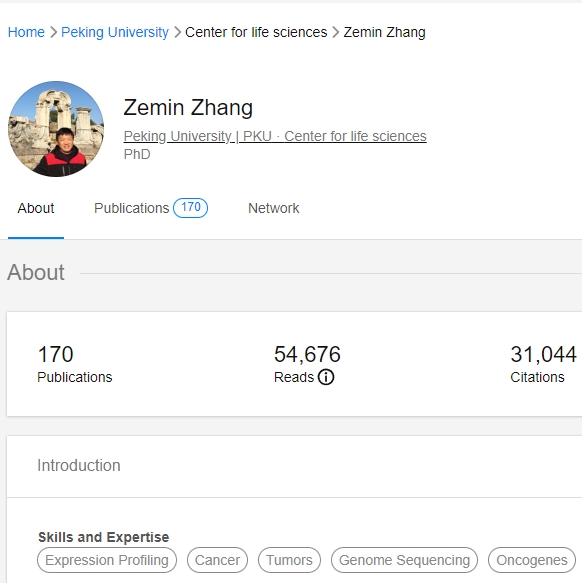The height and width of the screenshot is (583, 582).
Task: Click the Introduction heading
Action: (x=79, y=466)
